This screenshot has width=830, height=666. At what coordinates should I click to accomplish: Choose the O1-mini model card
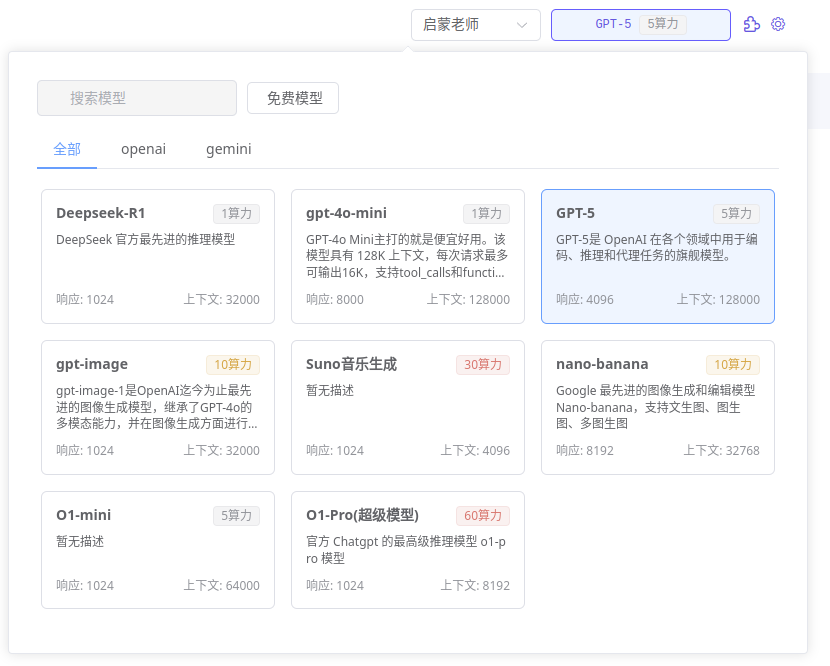tap(158, 550)
